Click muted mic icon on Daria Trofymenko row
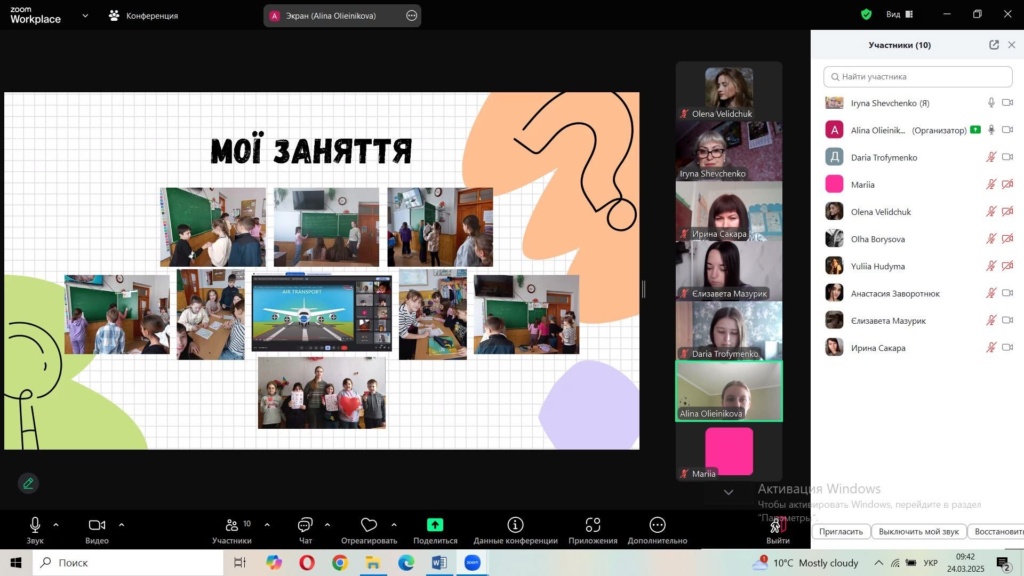1024x576 pixels. [991, 157]
